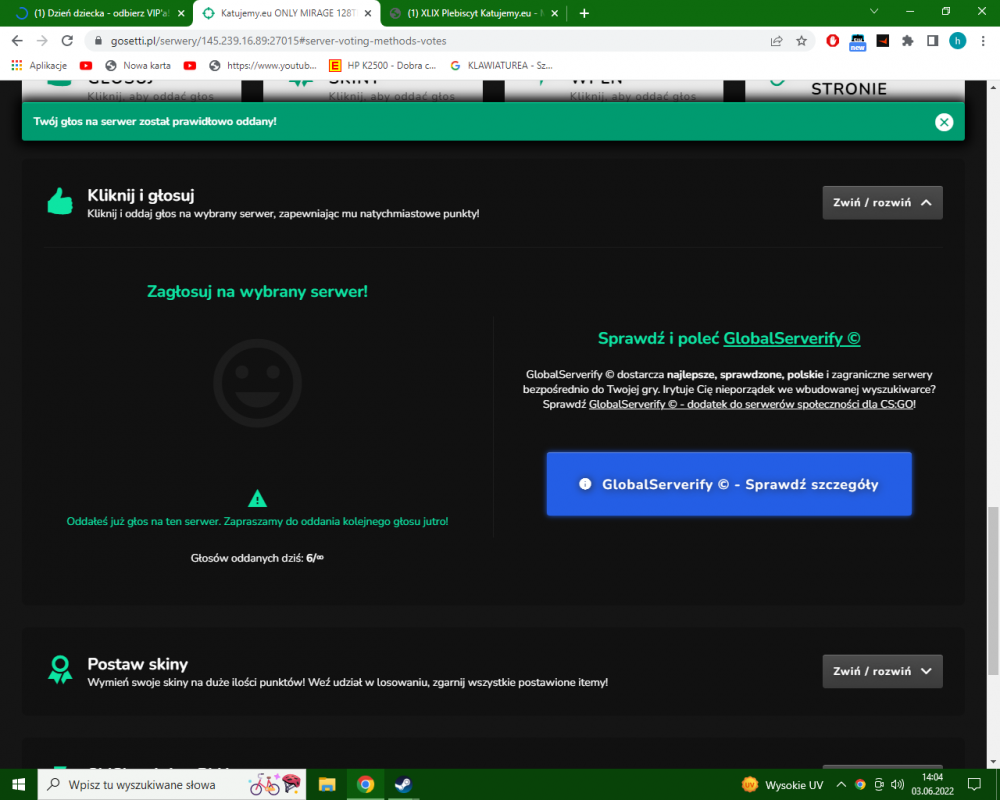Open the profile avatar h

(x=957, y=41)
